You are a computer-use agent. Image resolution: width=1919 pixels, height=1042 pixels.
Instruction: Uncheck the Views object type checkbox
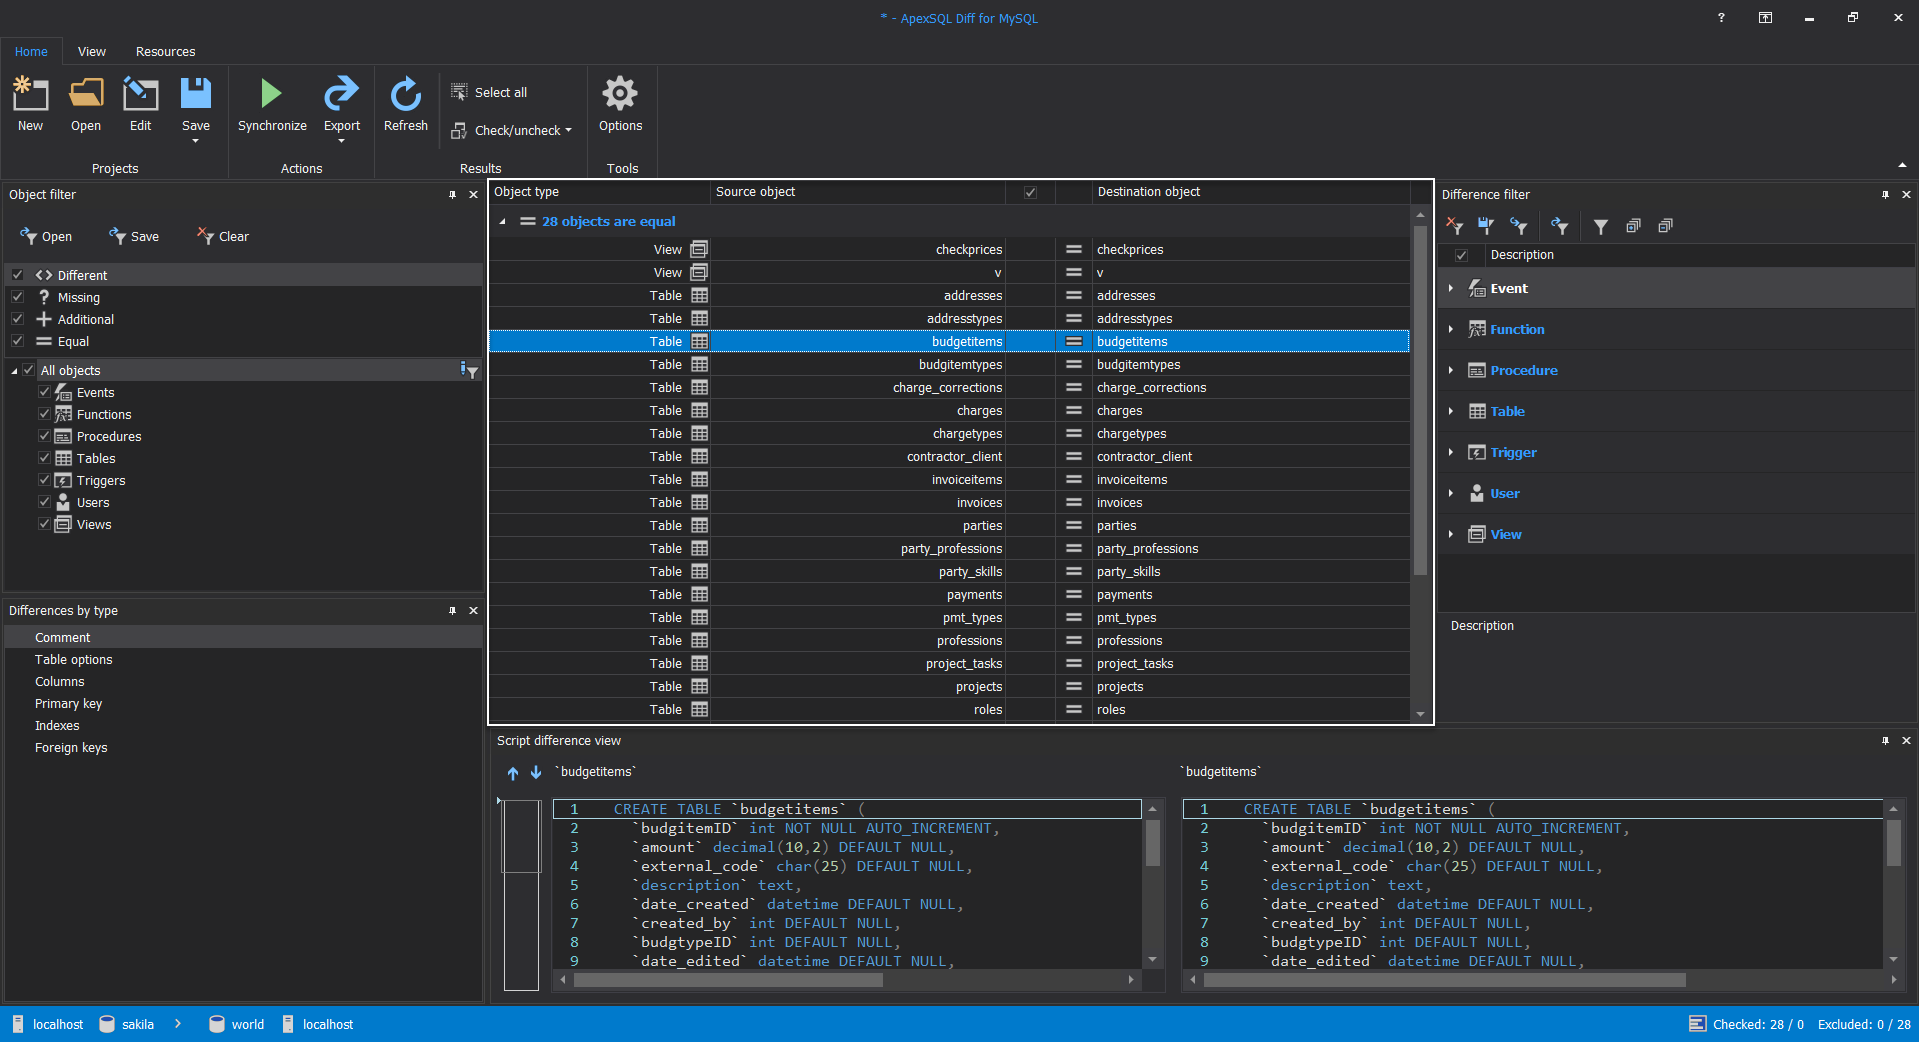point(44,524)
